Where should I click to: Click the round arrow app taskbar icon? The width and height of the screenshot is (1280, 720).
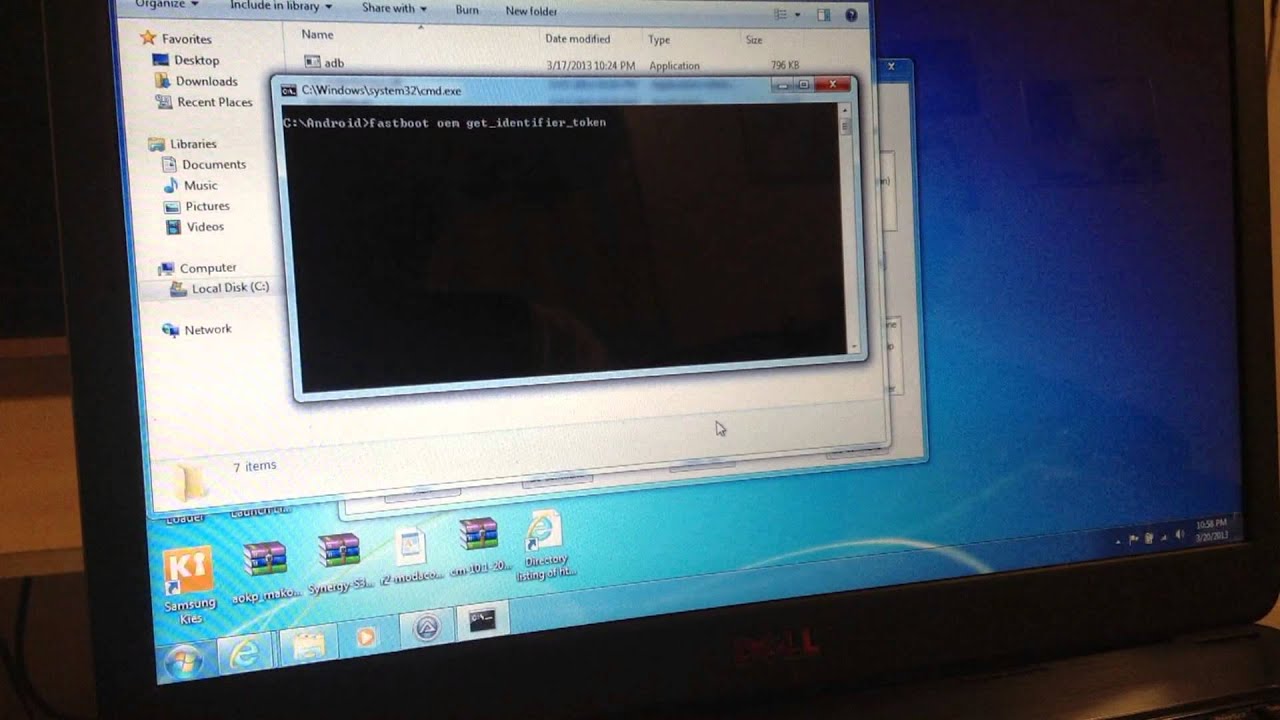[427, 629]
